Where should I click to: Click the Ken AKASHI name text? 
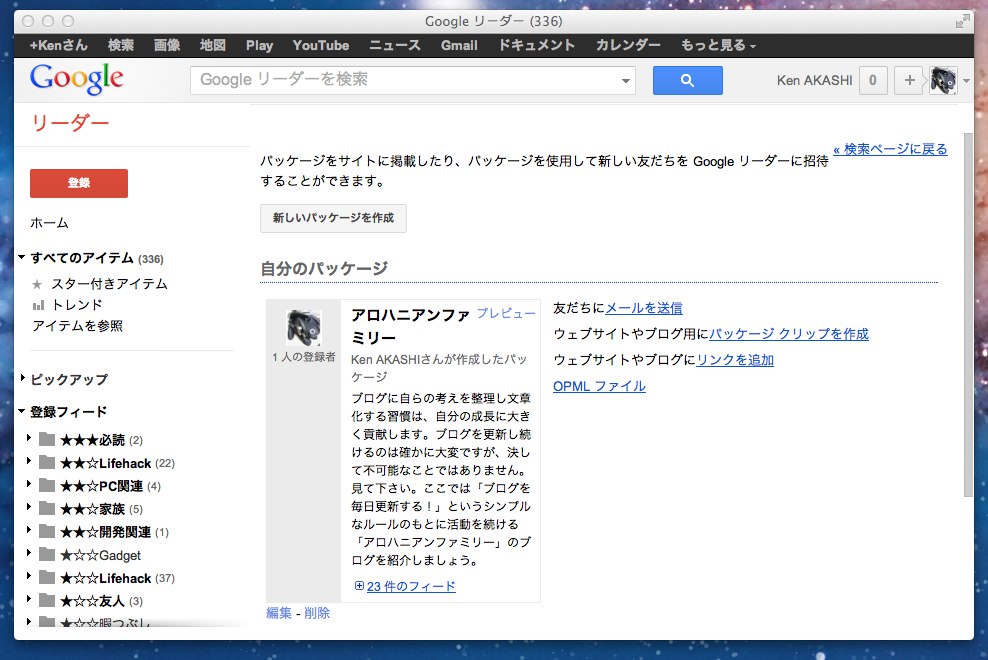(814, 81)
